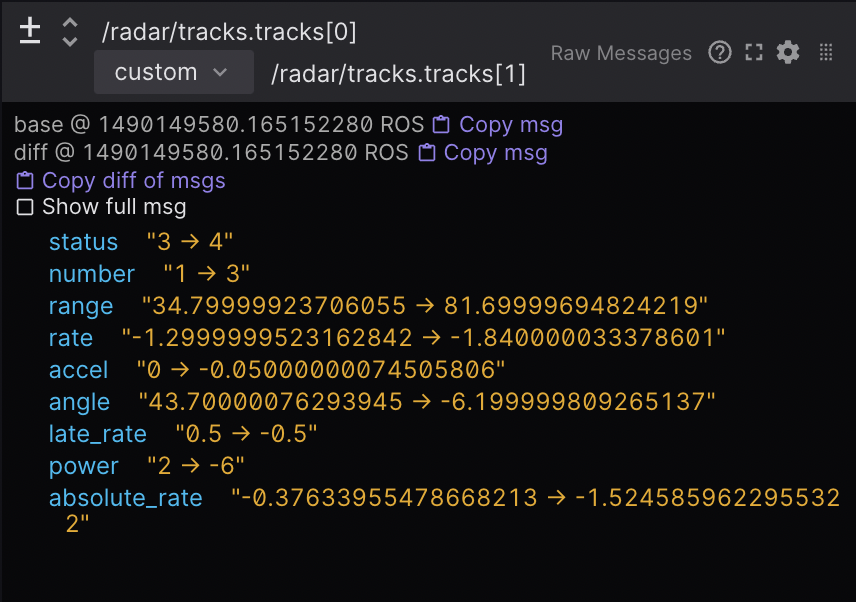Expand the status field entry
The height and width of the screenshot is (602, 856).
click(83, 242)
